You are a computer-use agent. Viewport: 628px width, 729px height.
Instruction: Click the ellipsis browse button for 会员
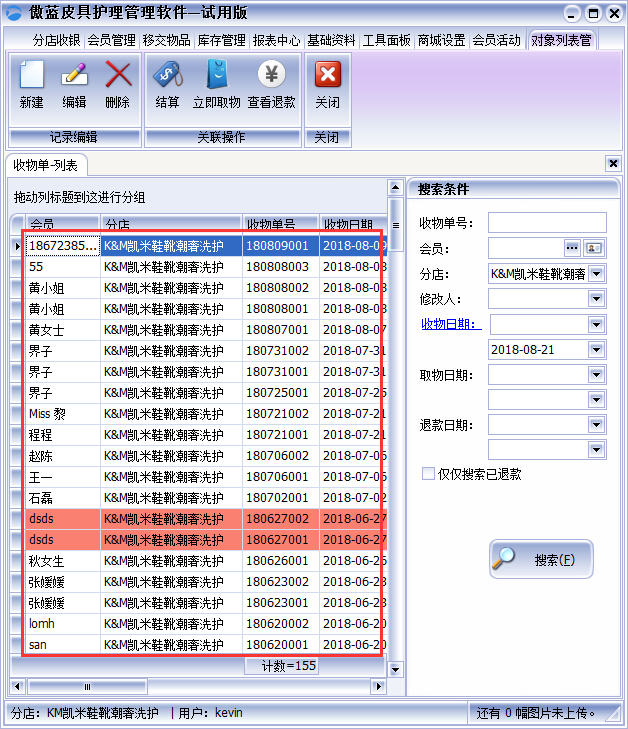click(572, 248)
